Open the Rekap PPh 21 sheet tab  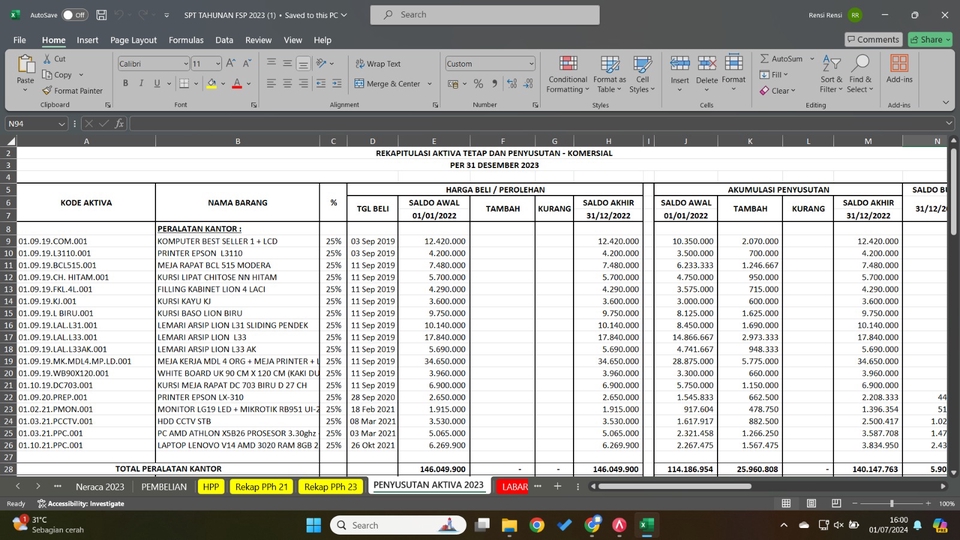[261, 487]
